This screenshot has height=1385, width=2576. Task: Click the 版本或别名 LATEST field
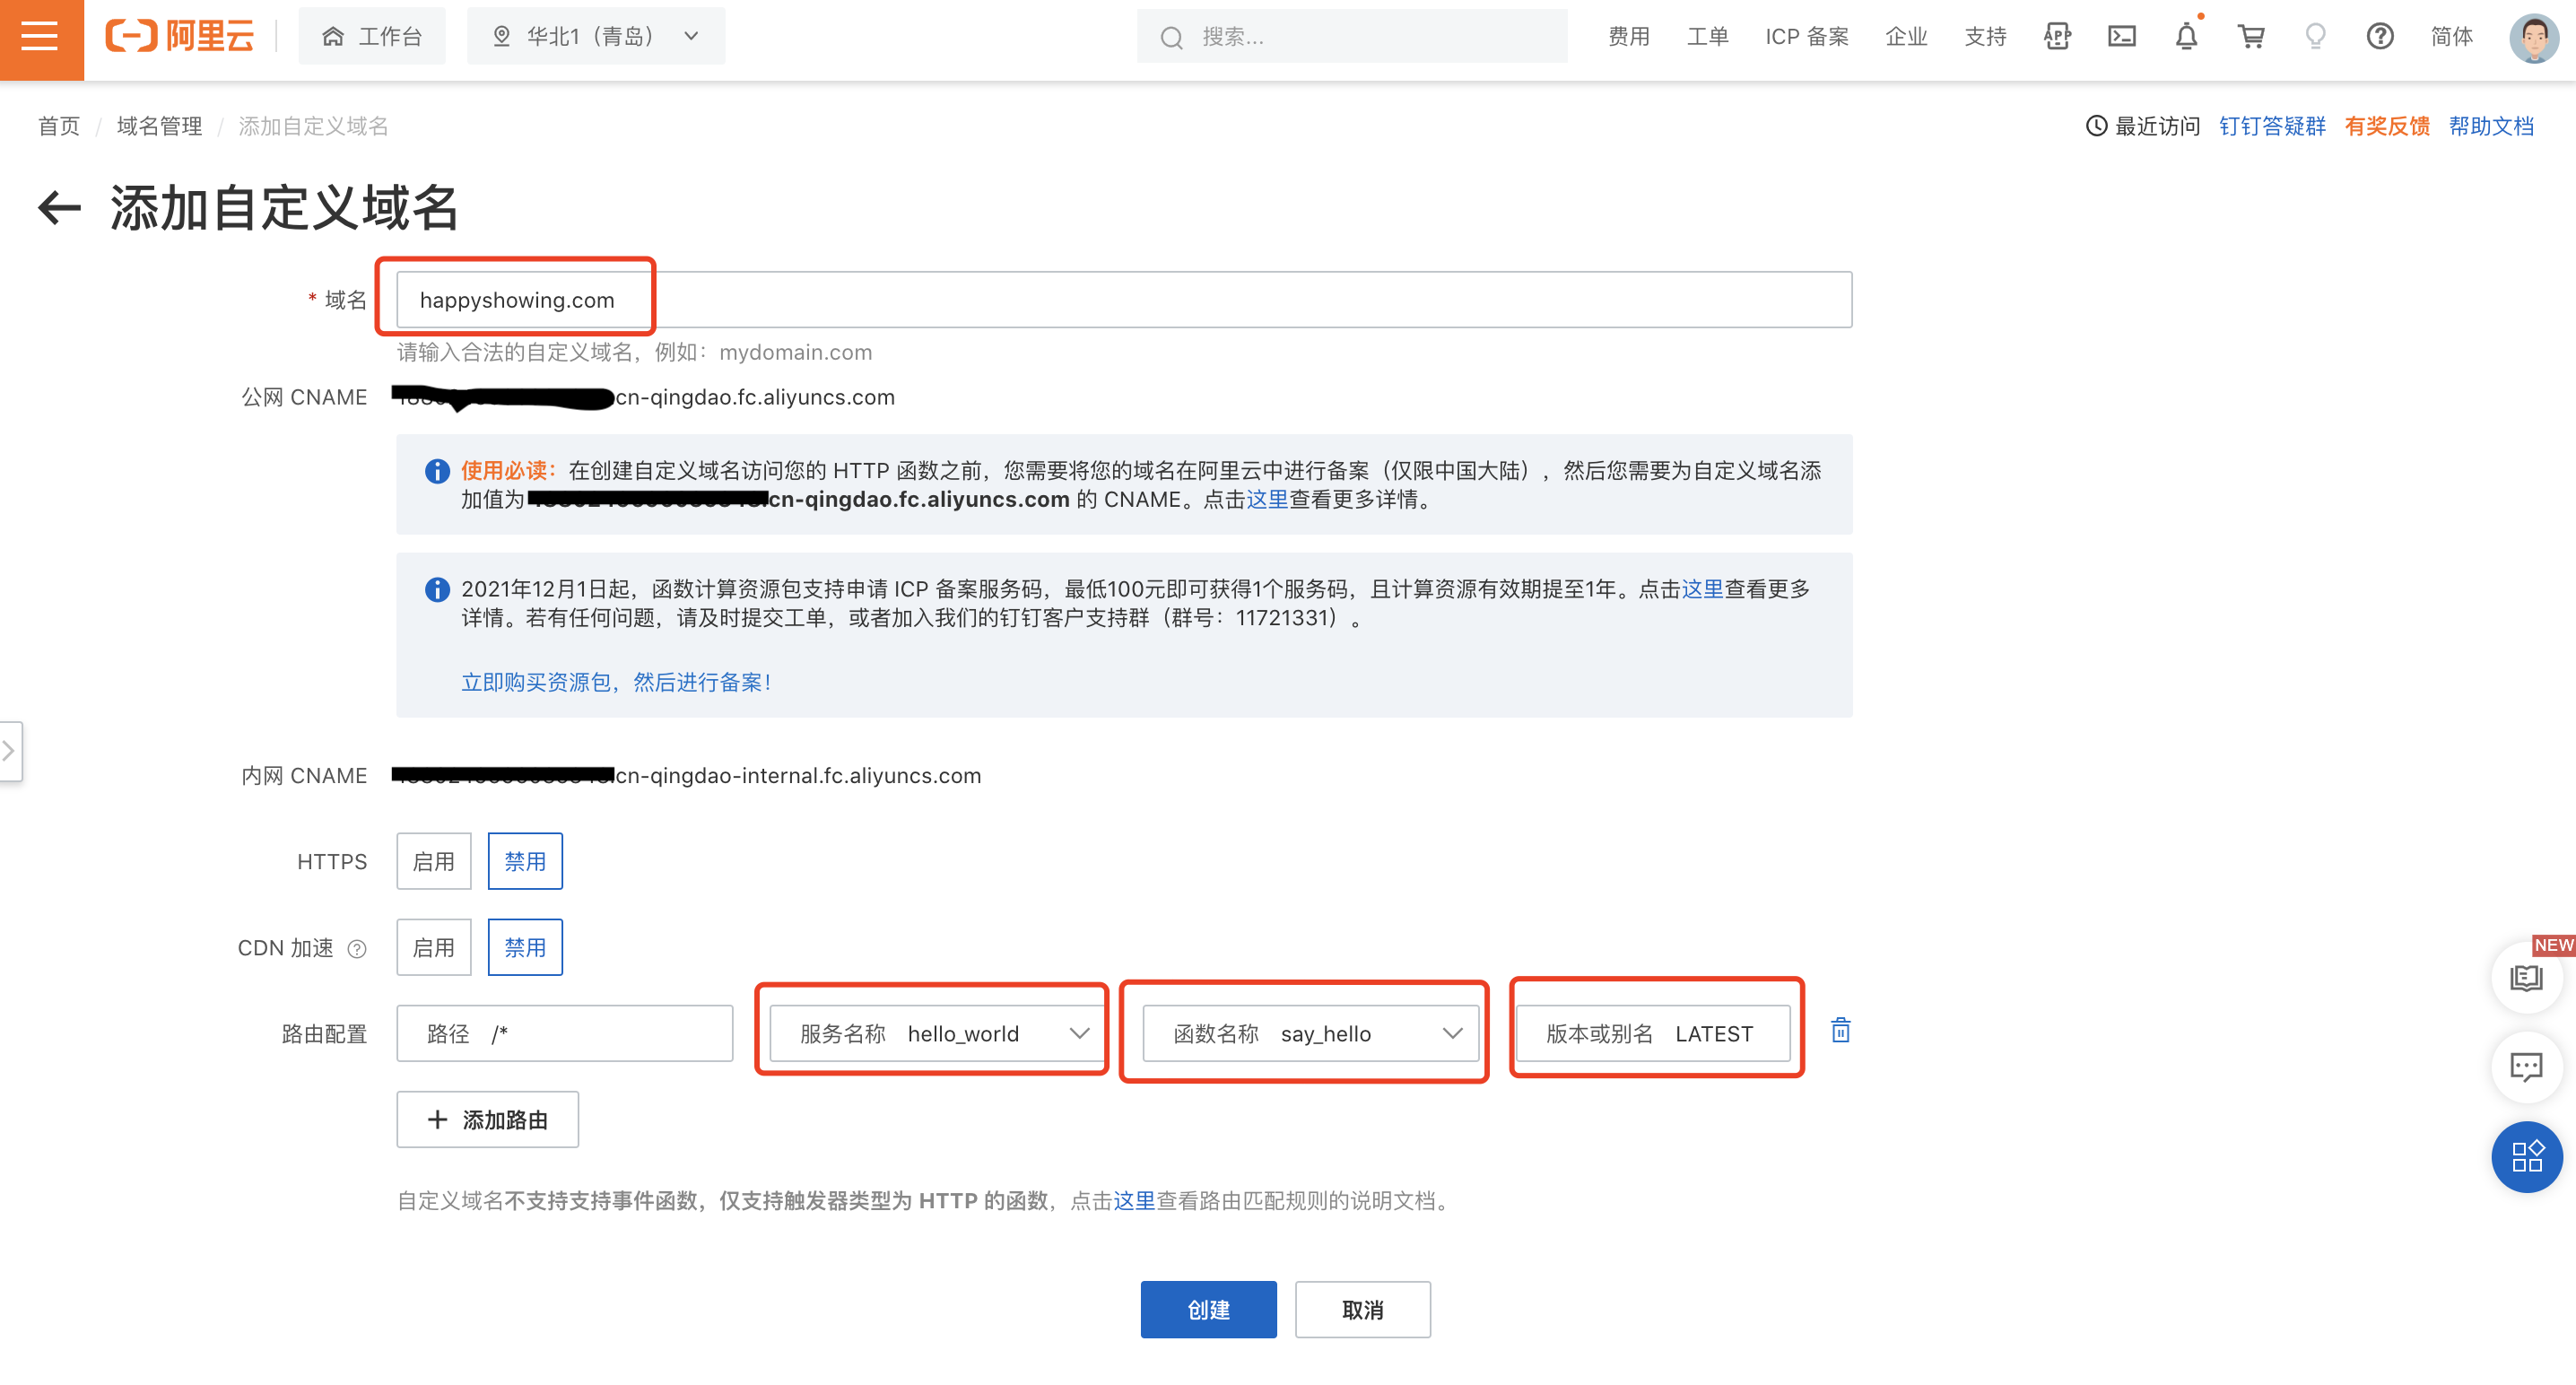(1652, 1033)
